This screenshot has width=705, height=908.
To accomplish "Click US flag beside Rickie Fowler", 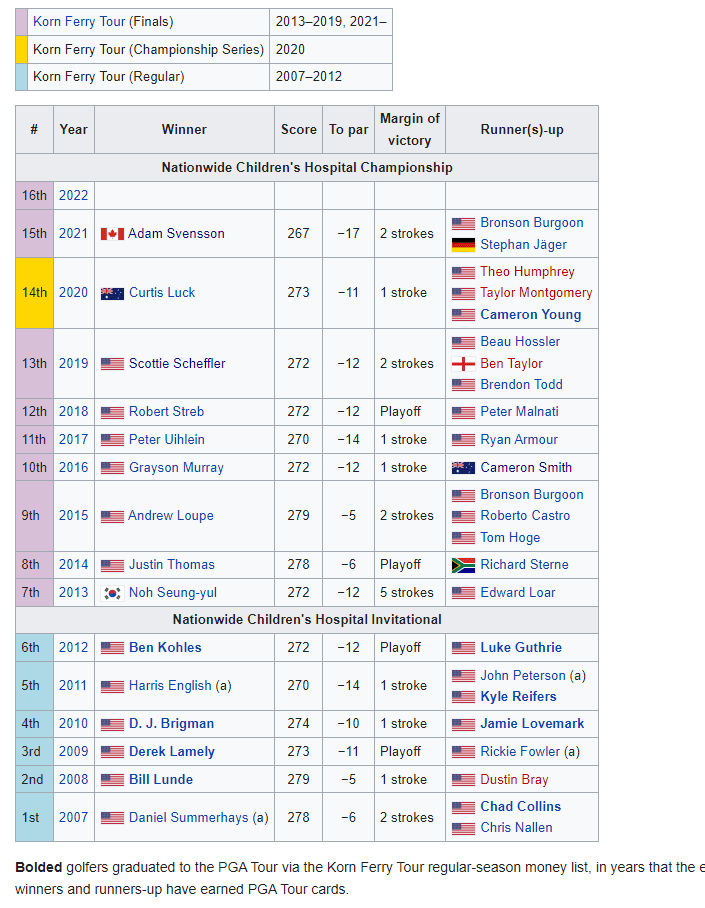I will [x=463, y=752].
